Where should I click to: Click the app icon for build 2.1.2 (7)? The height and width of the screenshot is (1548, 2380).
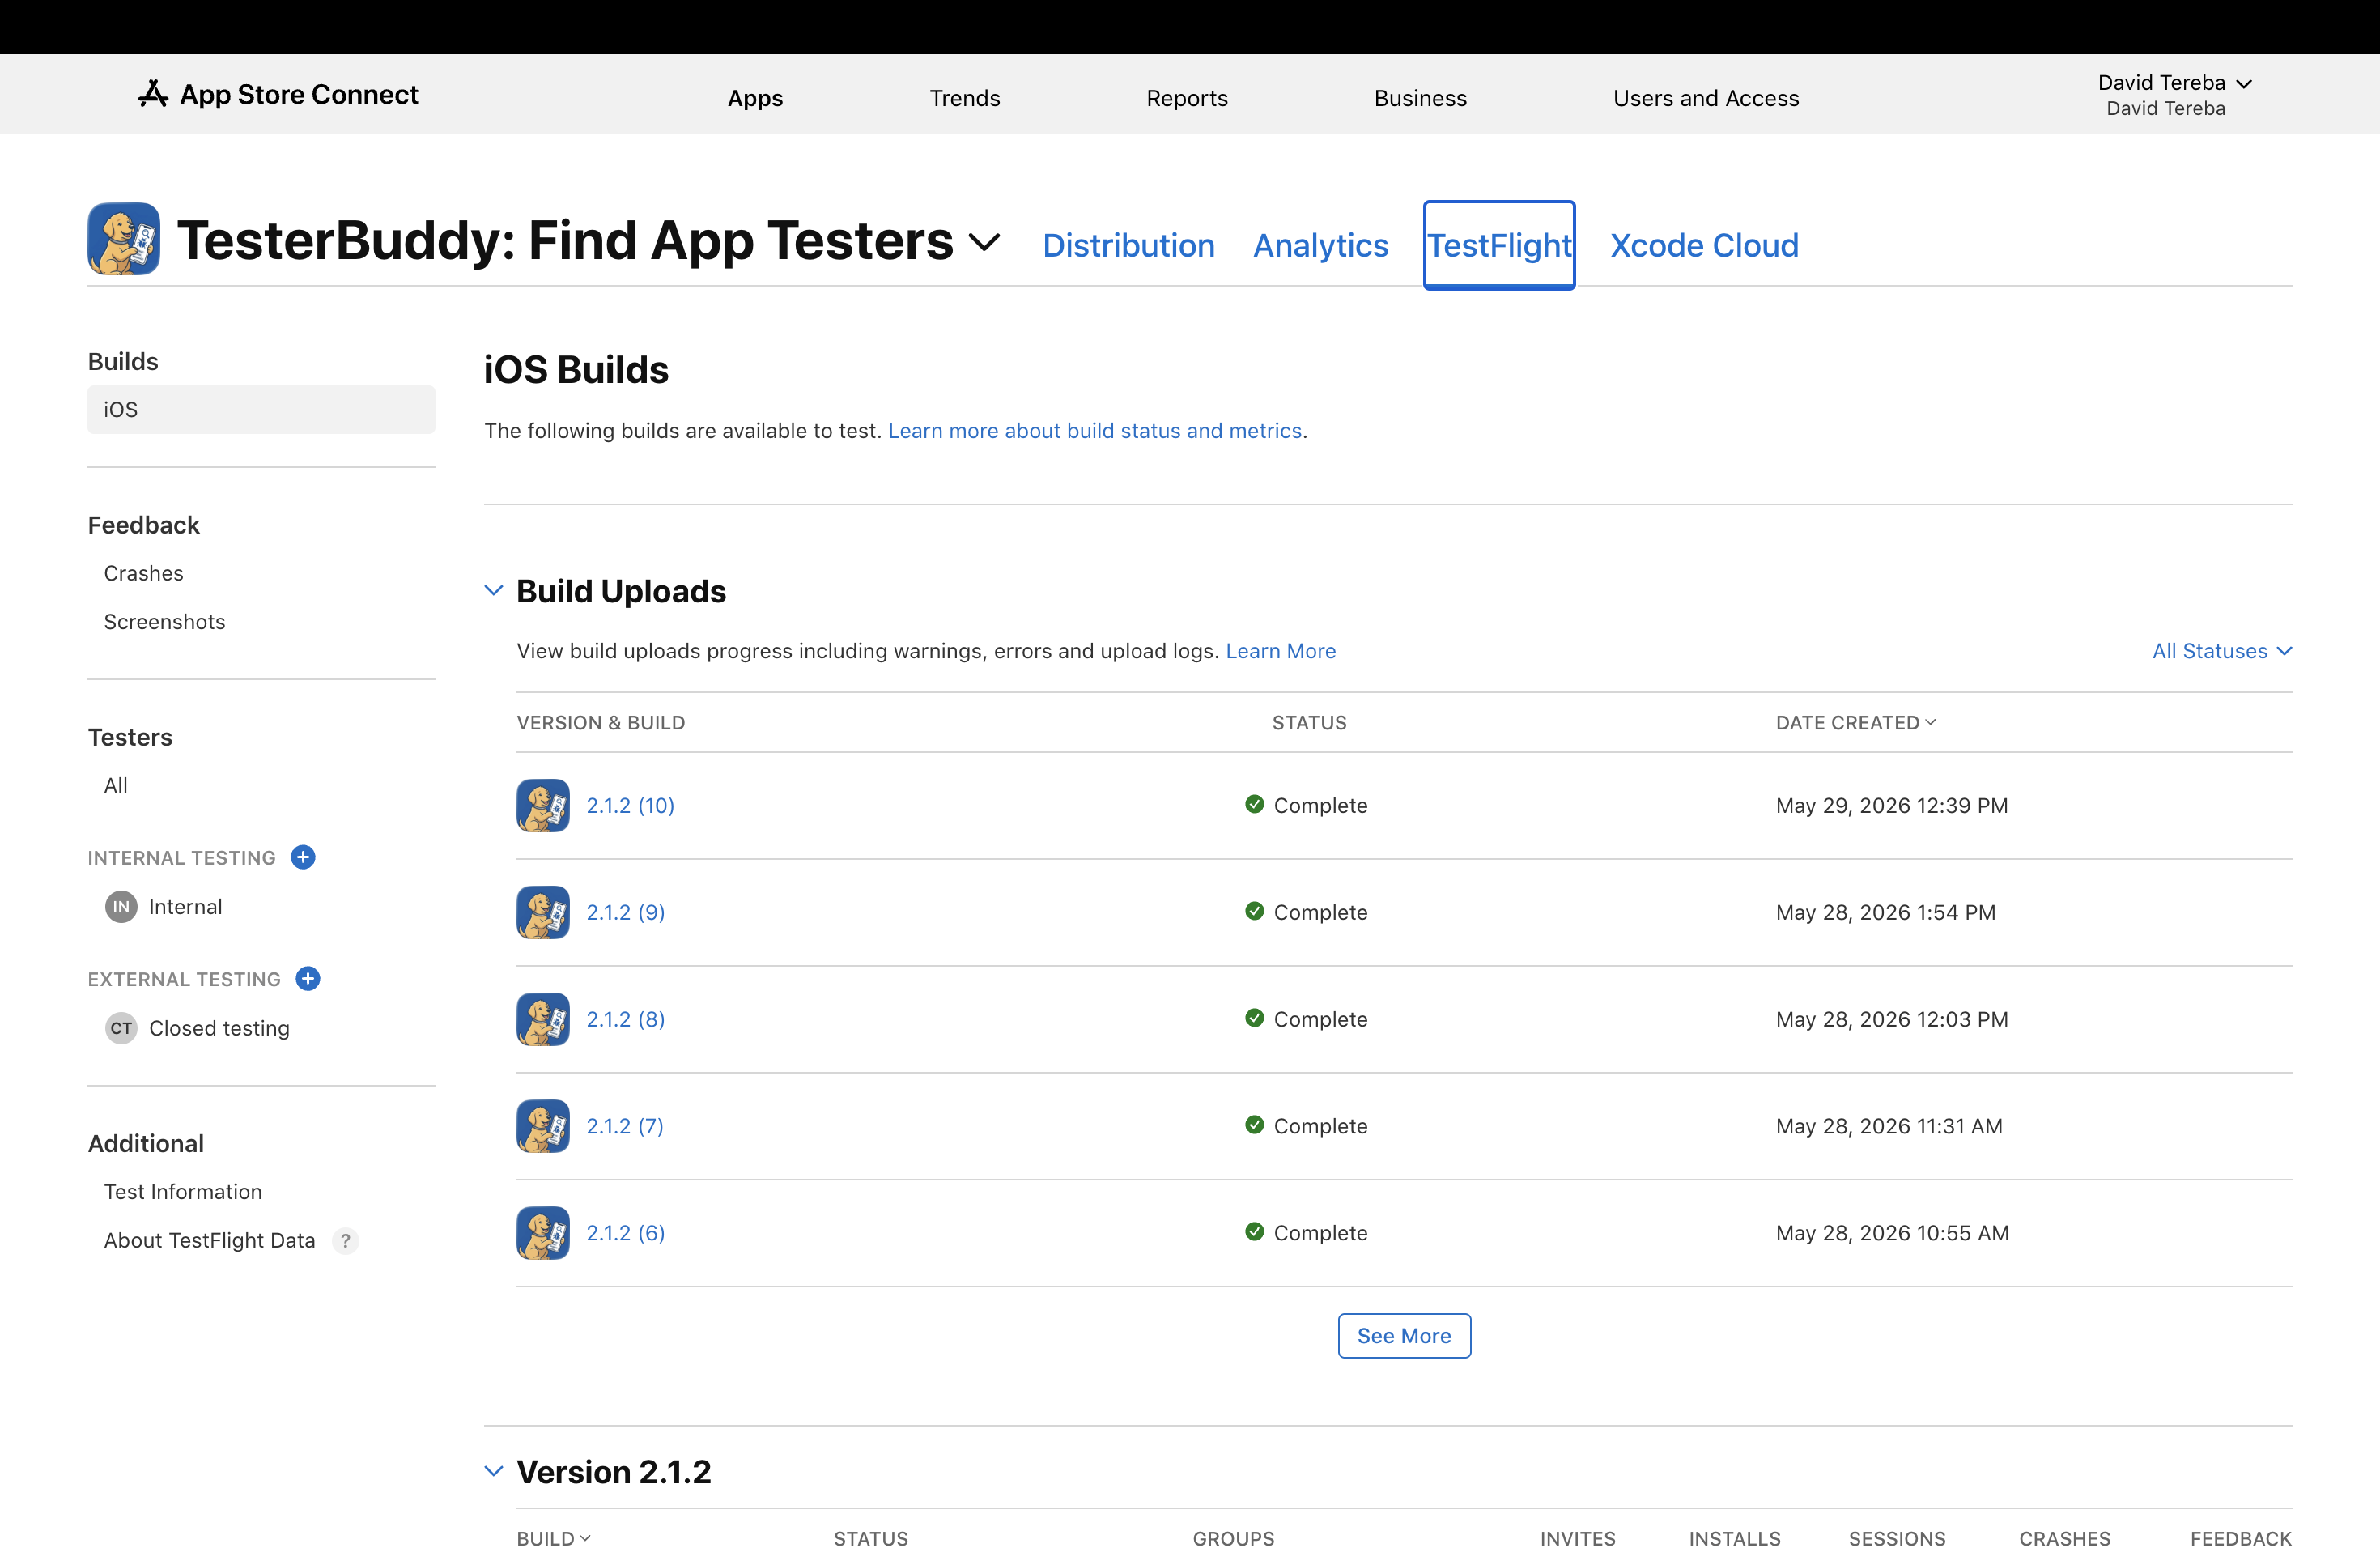(x=543, y=1126)
